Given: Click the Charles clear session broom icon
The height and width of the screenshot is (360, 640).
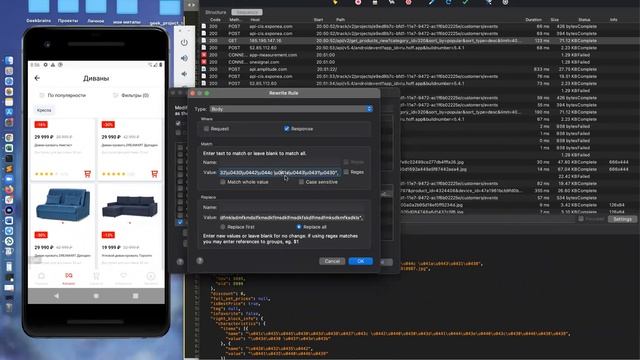Looking at the screenshot, I should (334, 2).
